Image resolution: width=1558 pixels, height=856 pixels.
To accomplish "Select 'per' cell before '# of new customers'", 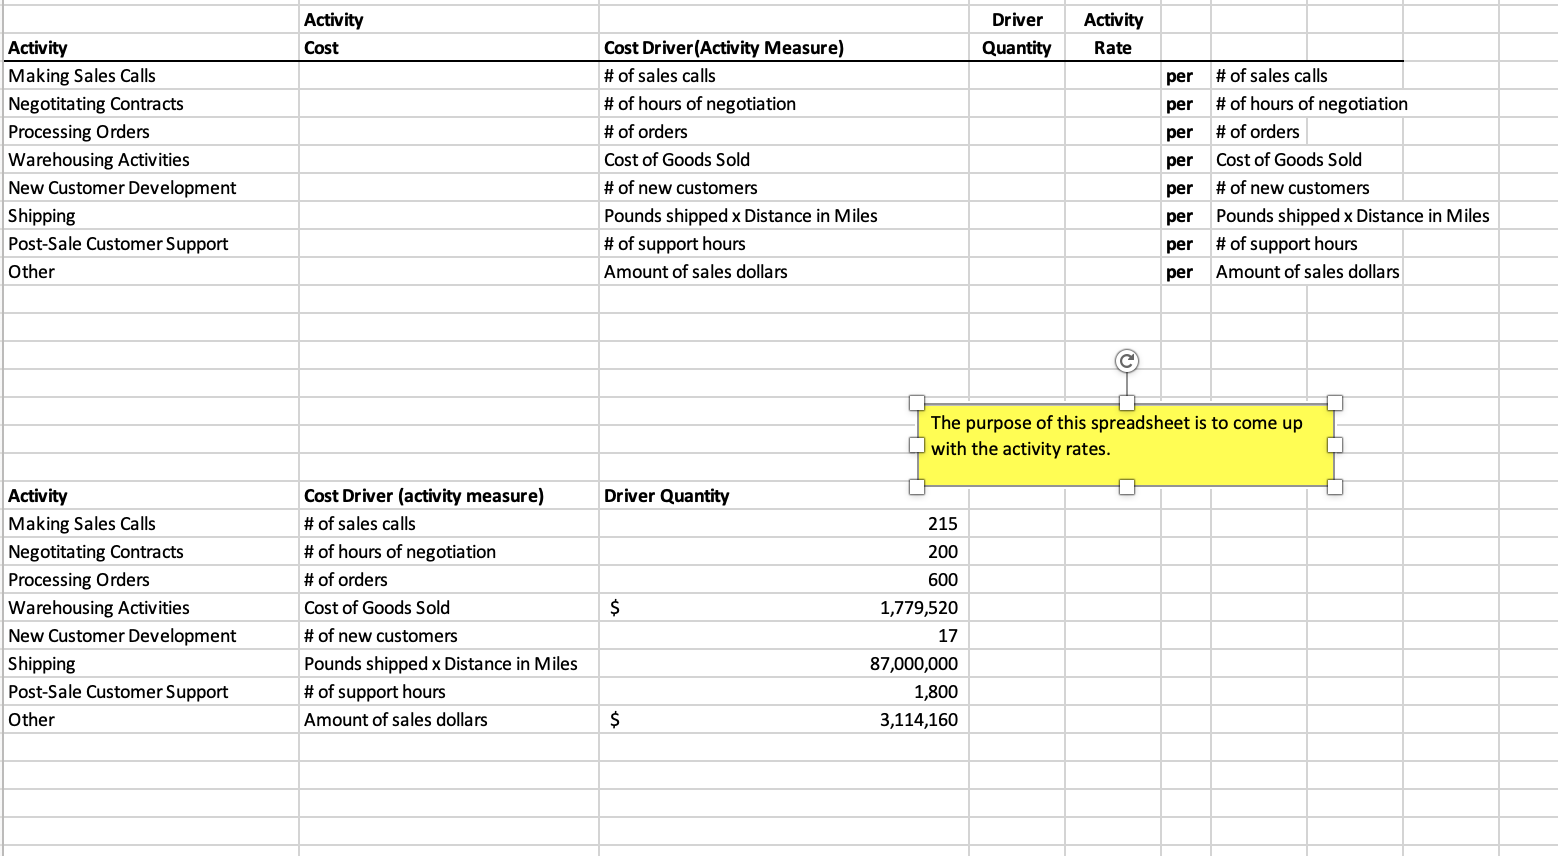I will click(x=1186, y=187).
